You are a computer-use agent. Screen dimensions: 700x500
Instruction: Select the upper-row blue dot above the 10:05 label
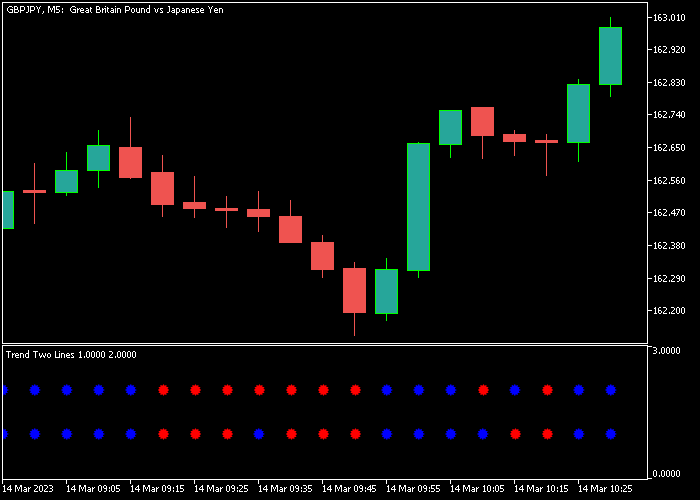click(450, 390)
